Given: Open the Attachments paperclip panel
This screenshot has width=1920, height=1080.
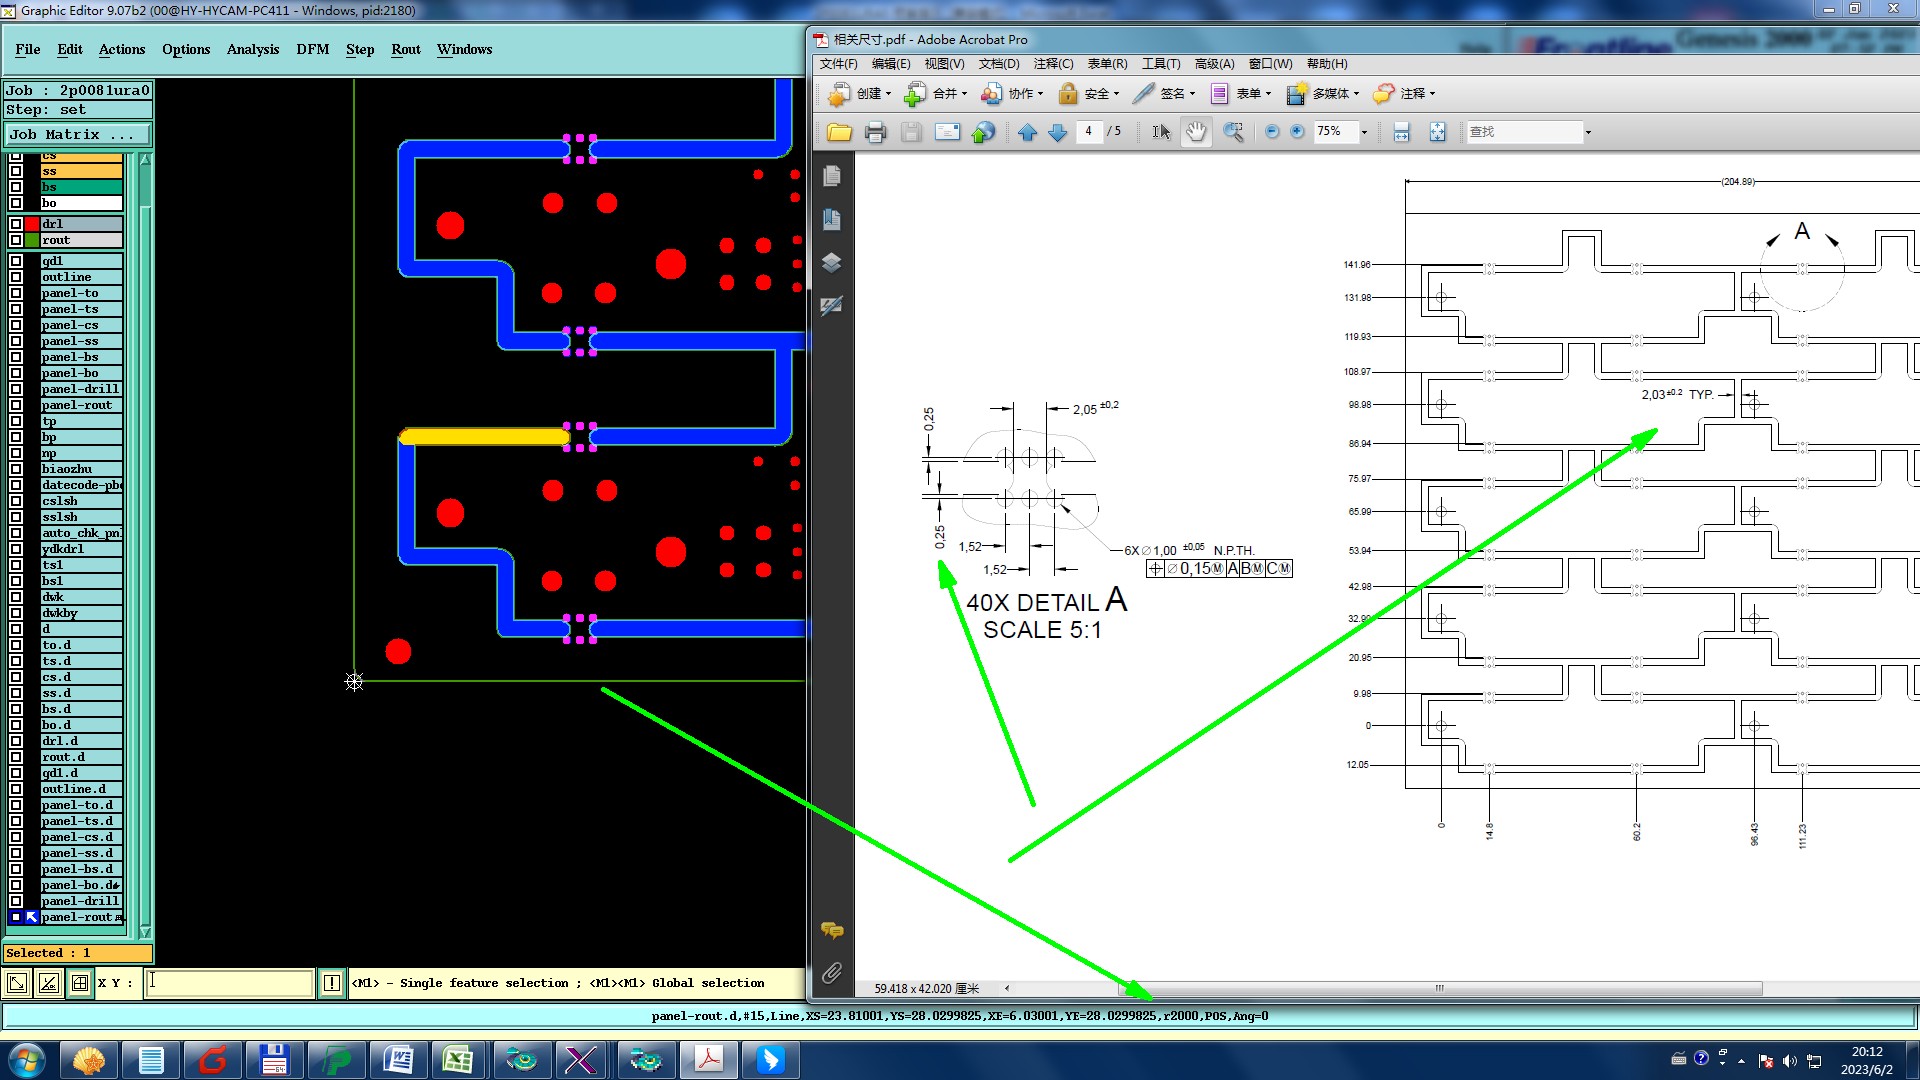Looking at the screenshot, I should coord(831,972).
